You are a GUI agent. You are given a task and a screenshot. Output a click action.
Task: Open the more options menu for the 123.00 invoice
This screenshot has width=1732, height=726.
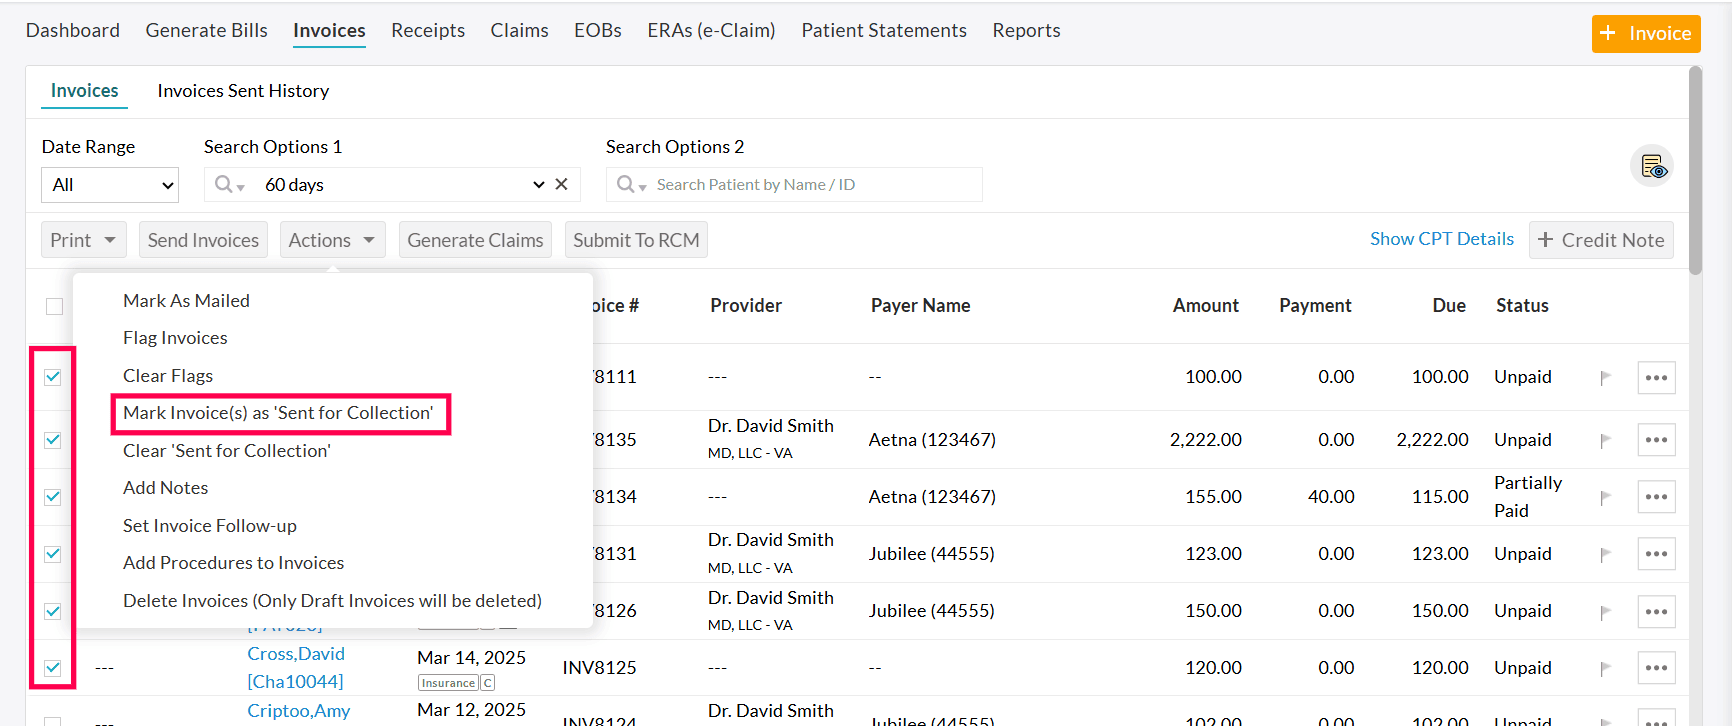[x=1656, y=554]
